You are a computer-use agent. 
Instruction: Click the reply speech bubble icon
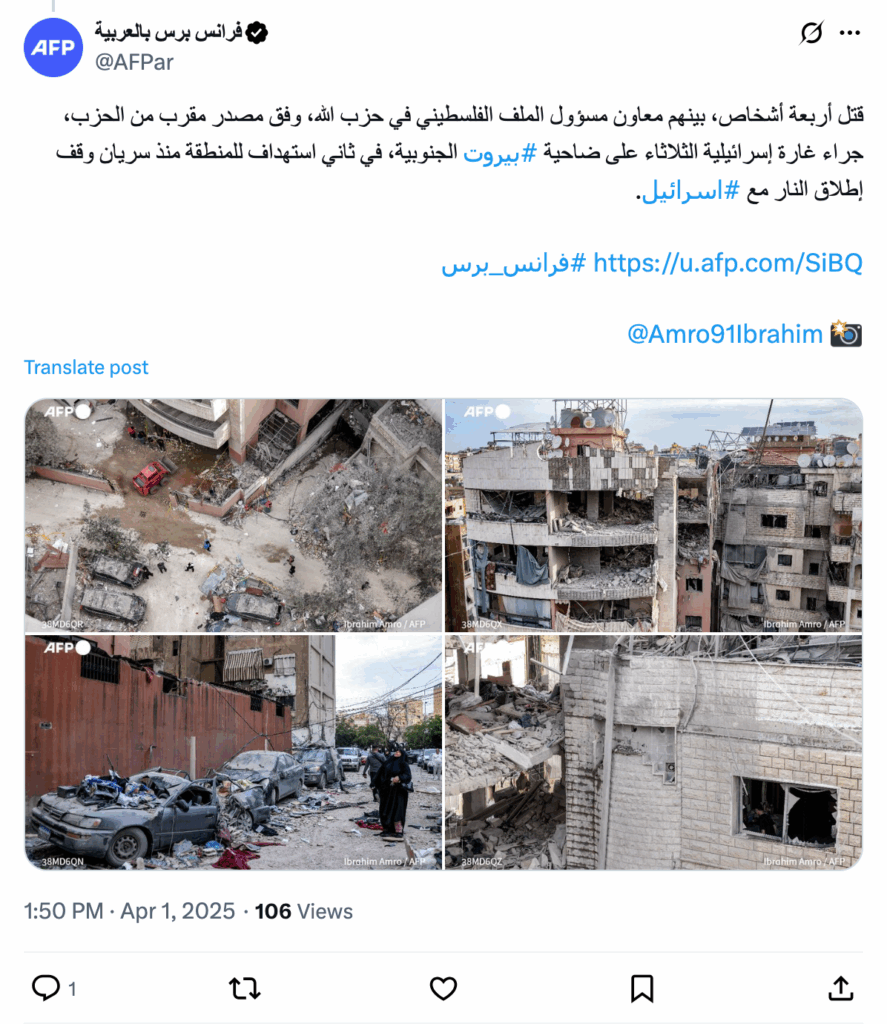click(x=46, y=988)
